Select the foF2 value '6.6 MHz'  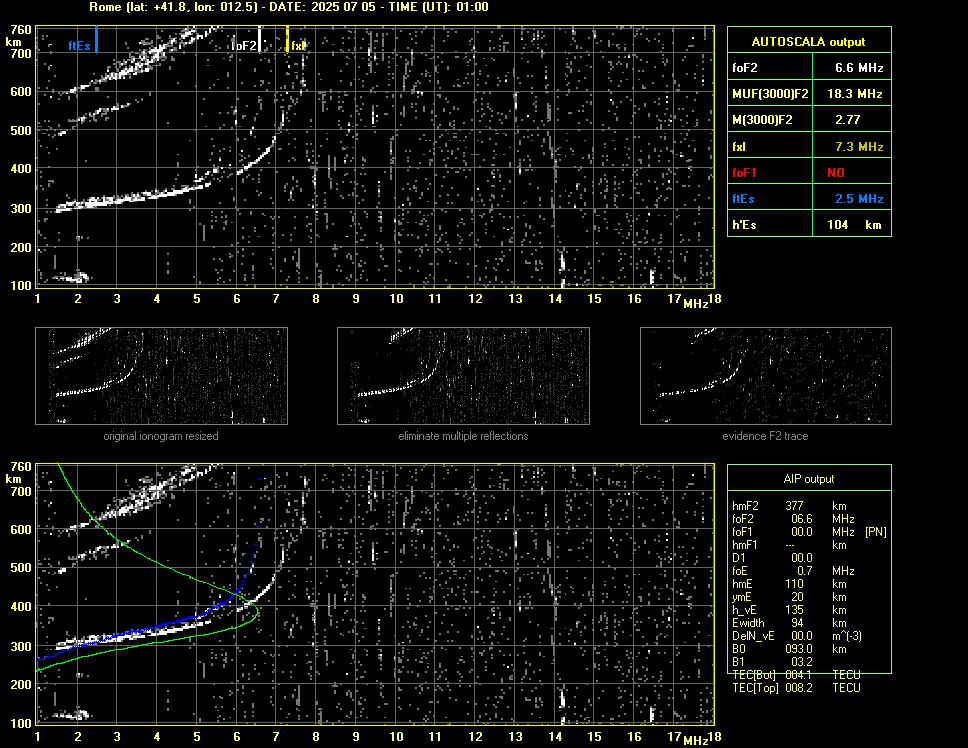(x=859, y=68)
